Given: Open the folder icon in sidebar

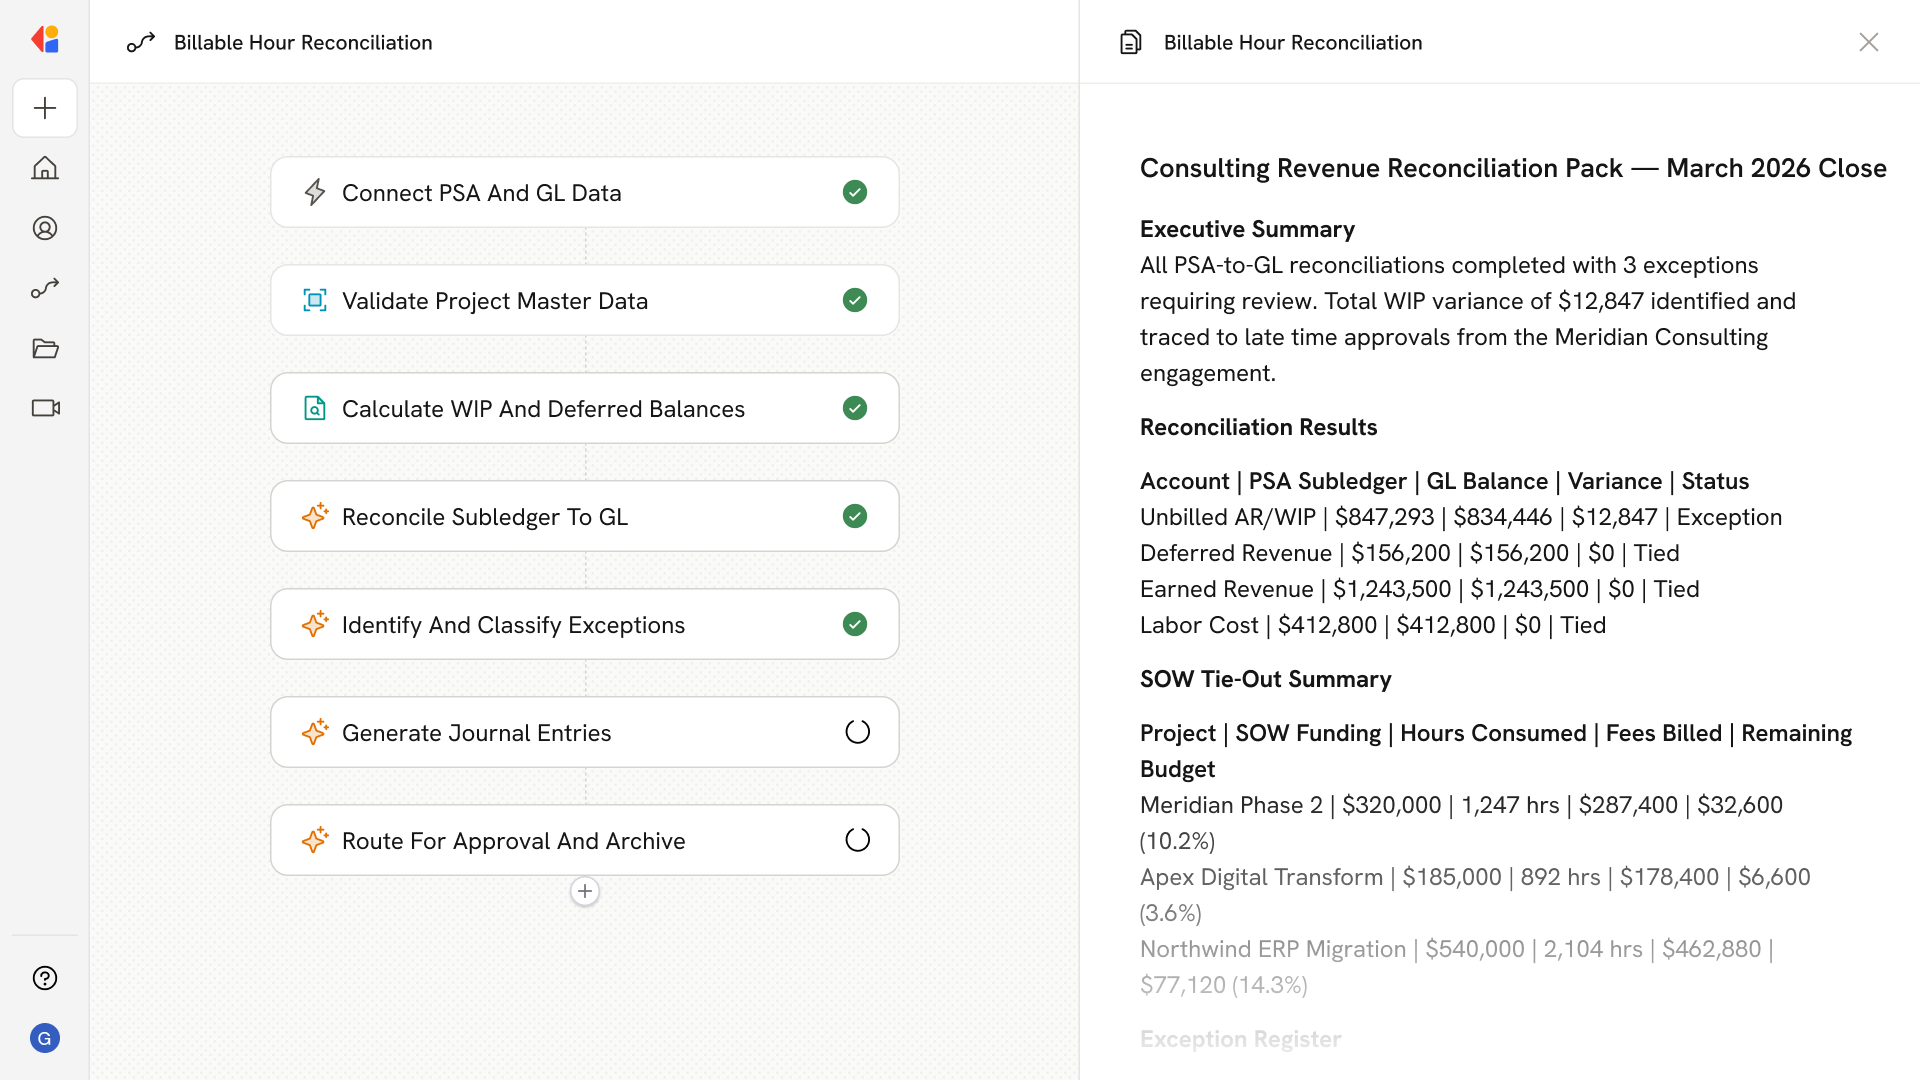Looking at the screenshot, I should point(45,348).
